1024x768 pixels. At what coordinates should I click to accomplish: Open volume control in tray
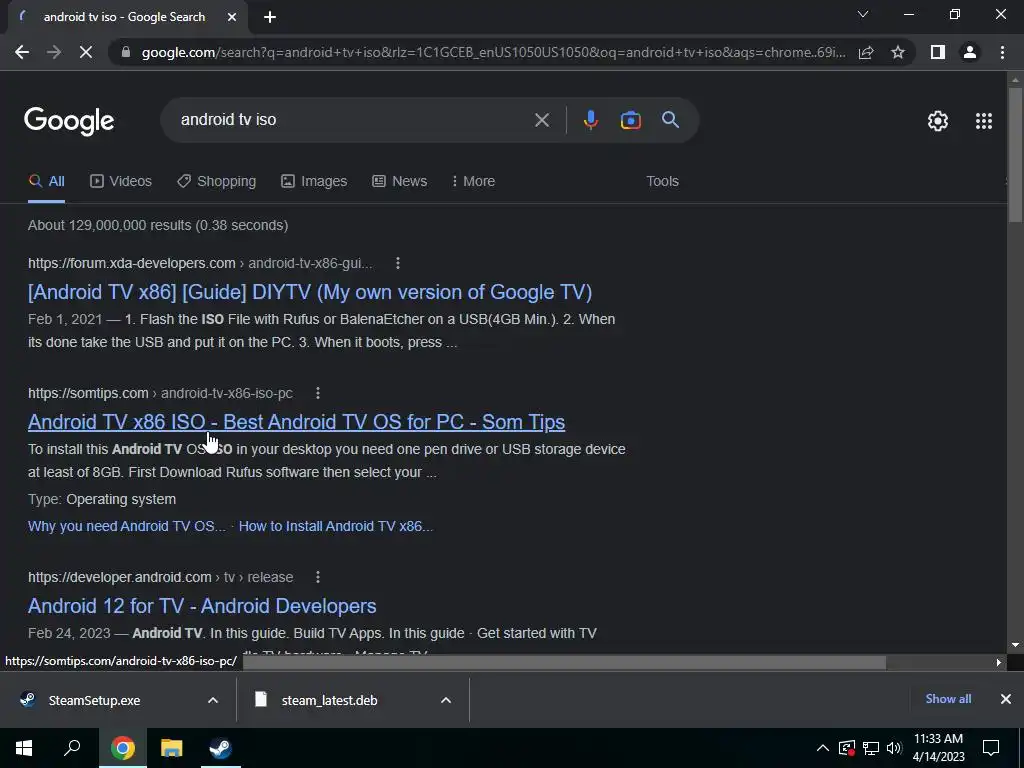click(894, 748)
